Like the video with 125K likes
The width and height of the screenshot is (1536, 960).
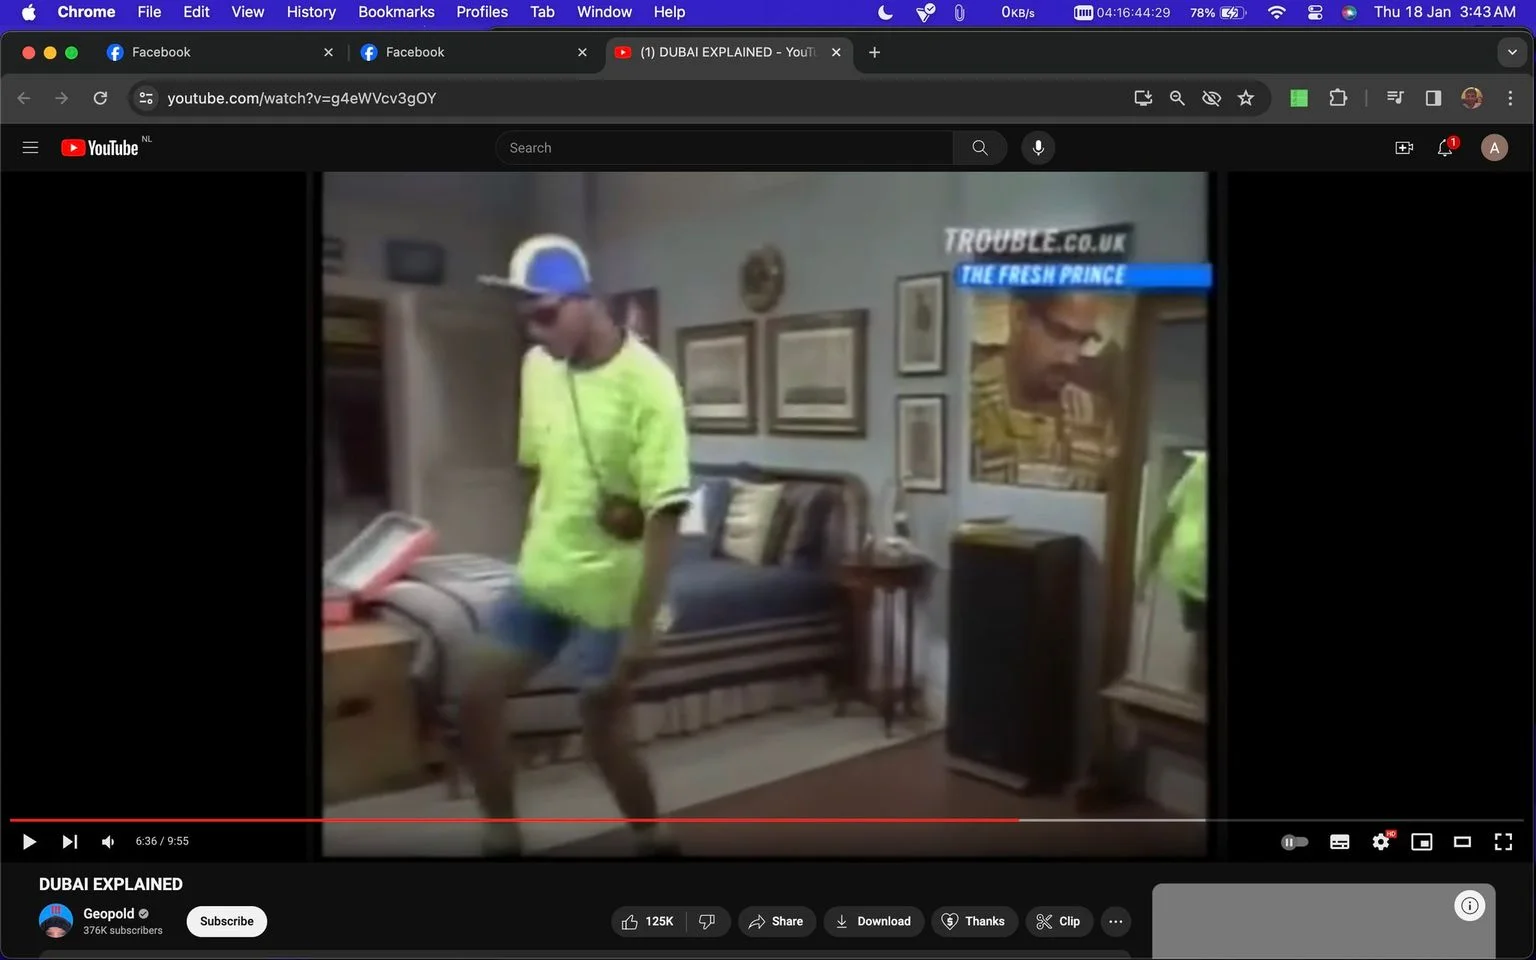pyautogui.click(x=648, y=921)
